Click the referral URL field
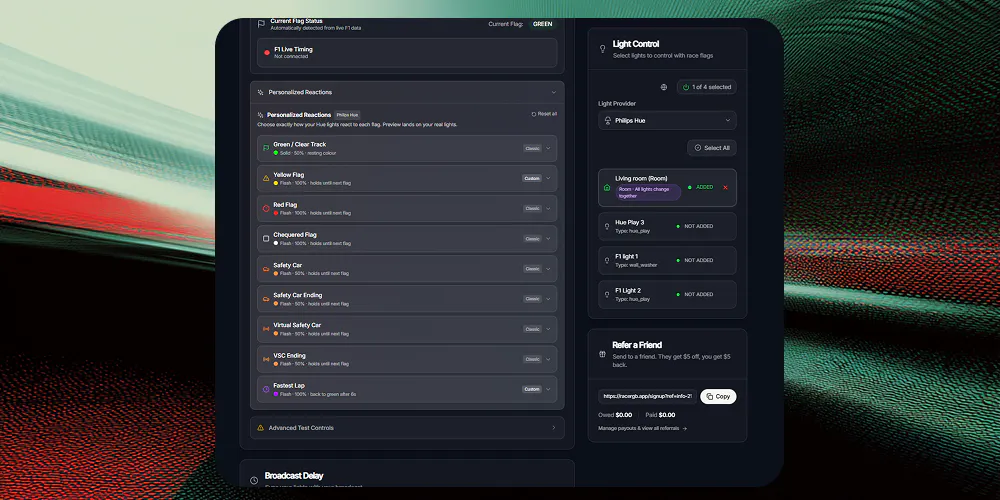This screenshot has width=1000, height=500. pyautogui.click(x=647, y=397)
